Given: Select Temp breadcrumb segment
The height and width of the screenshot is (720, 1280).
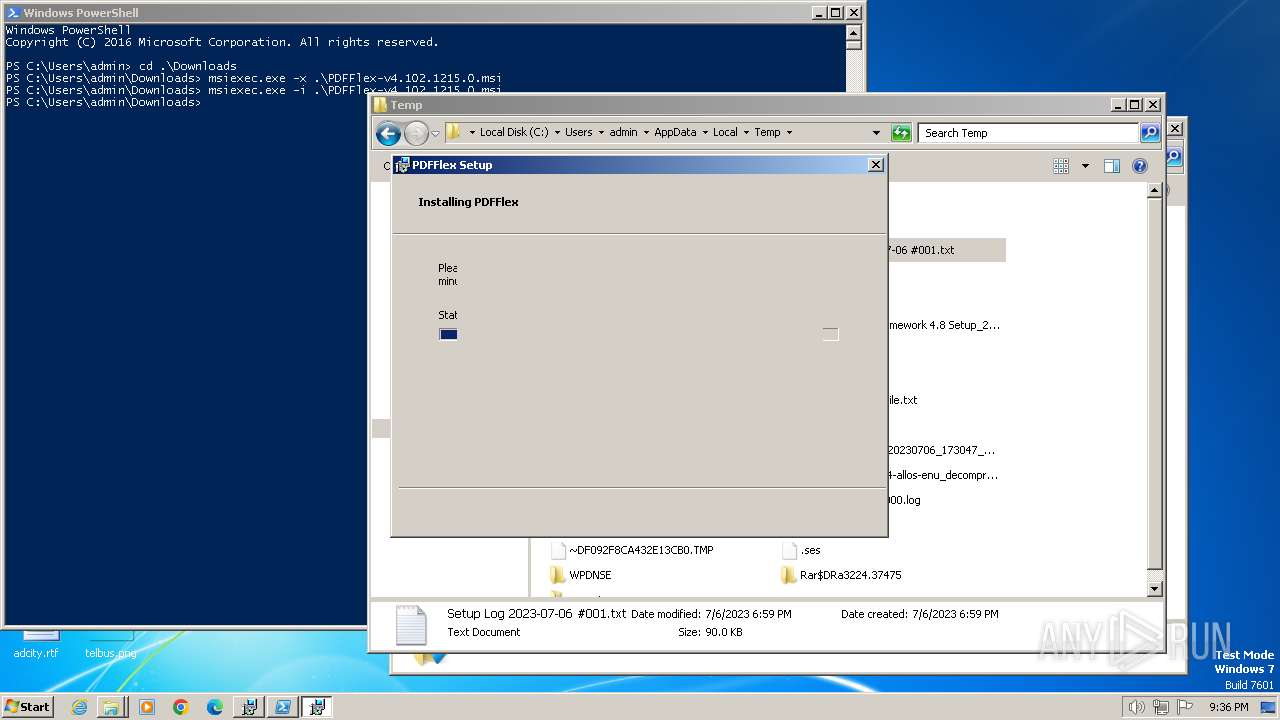Looking at the screenshot, I should pyautogui.click(x=767, y=132).
